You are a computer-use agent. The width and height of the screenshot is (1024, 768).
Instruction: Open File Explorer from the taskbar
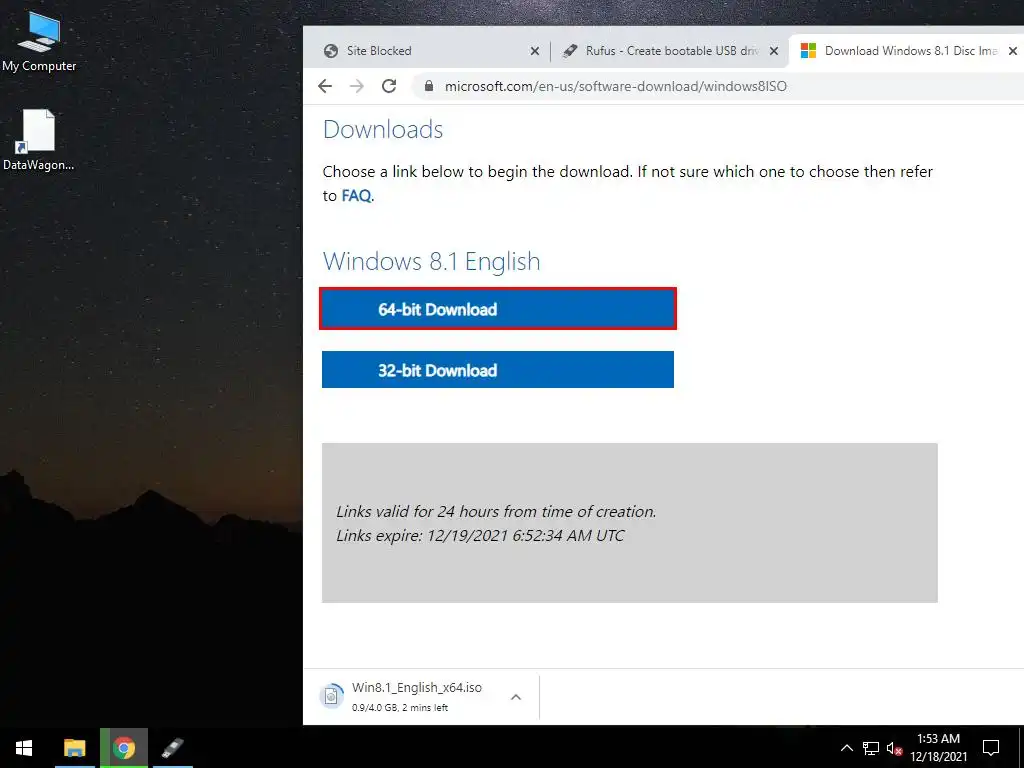[74, 748]
